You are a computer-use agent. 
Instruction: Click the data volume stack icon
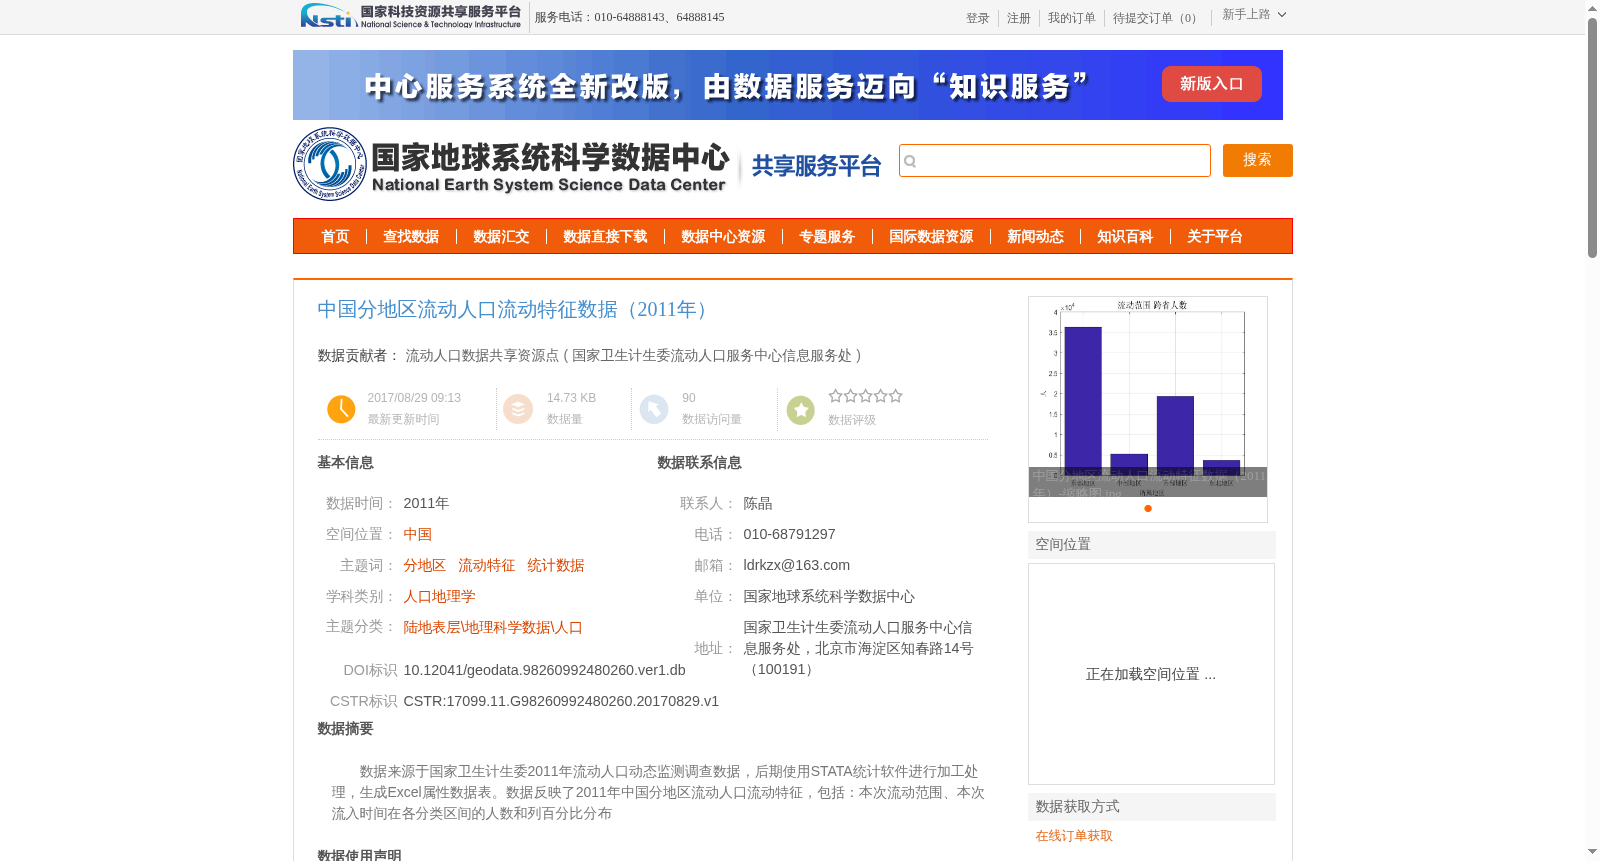coord(518,409)
